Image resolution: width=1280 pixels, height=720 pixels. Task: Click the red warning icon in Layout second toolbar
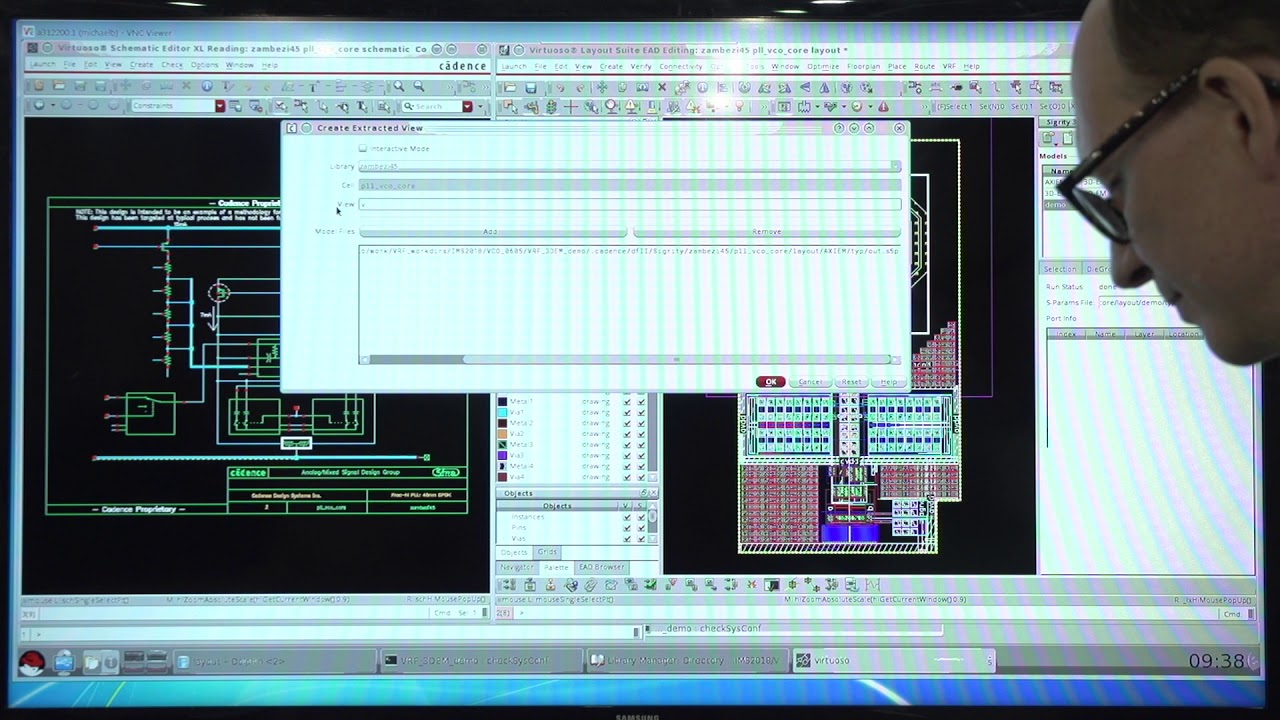point(883,107)
